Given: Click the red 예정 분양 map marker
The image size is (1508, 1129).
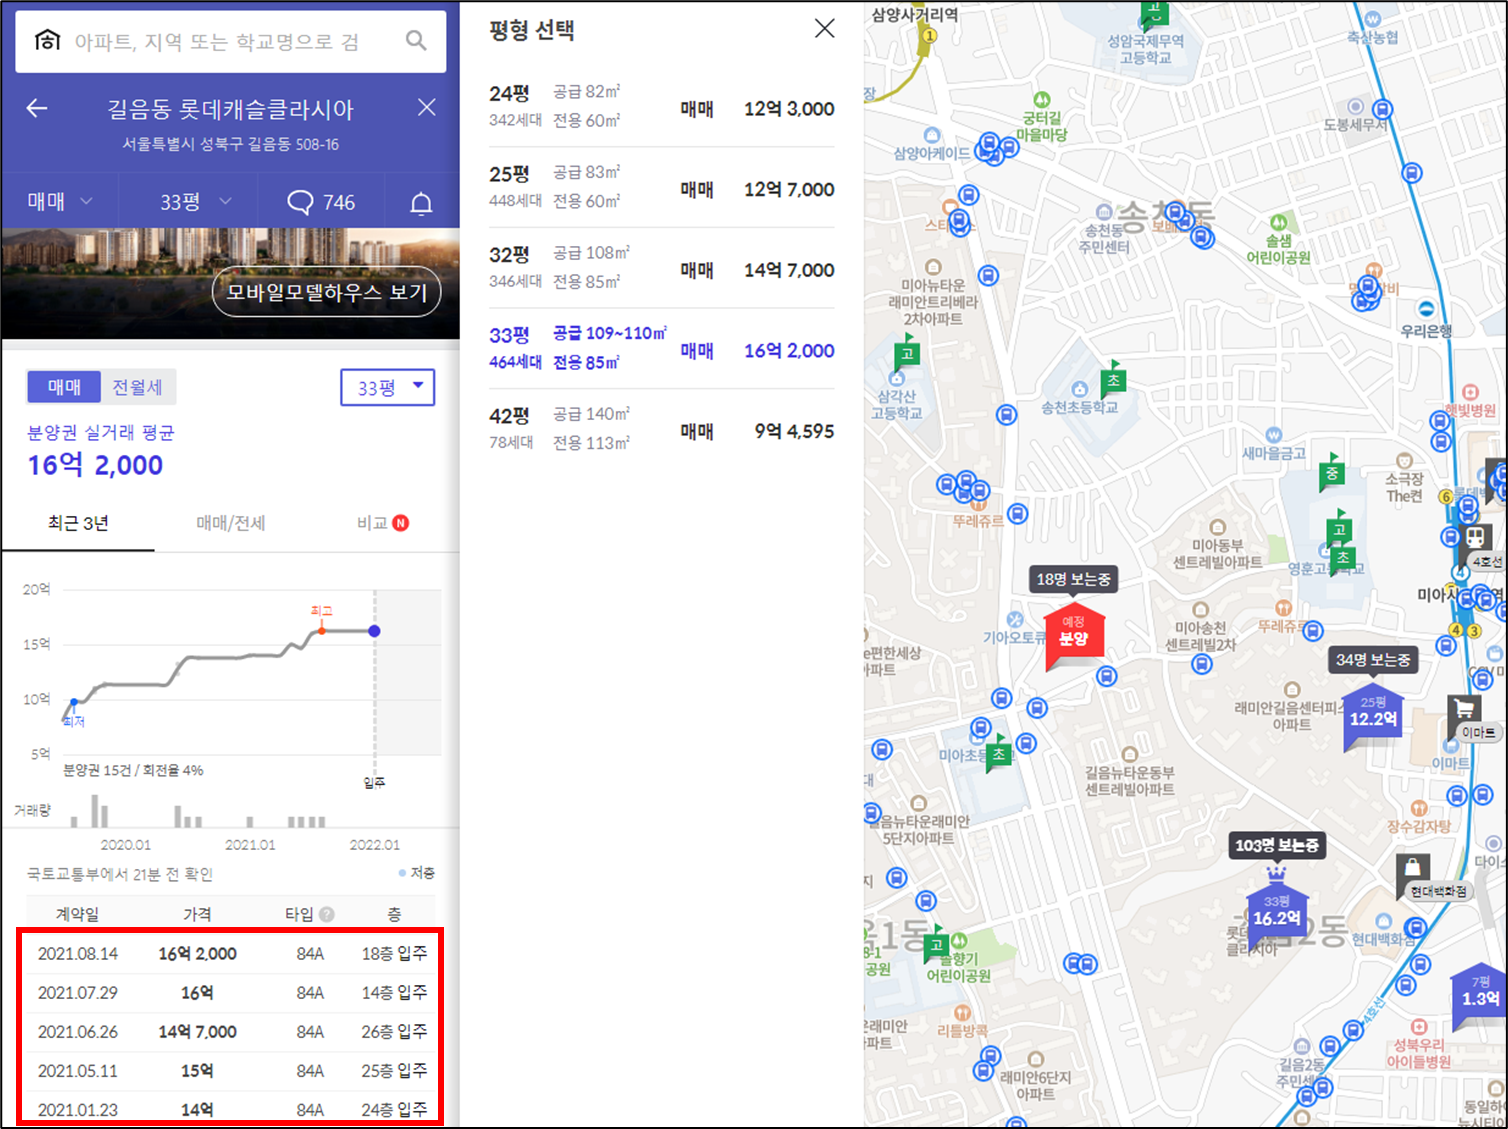Looking at the screenshot, I should (1074, 634).
